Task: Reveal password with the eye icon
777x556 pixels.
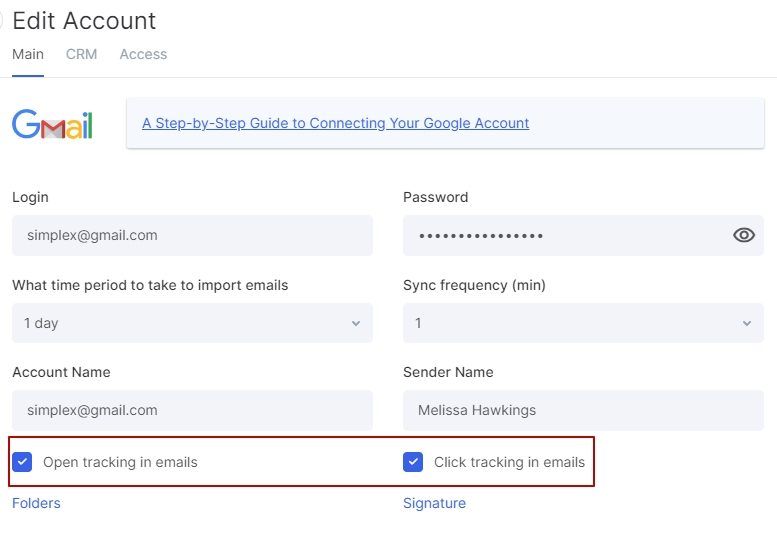Action: click(744, 235)
